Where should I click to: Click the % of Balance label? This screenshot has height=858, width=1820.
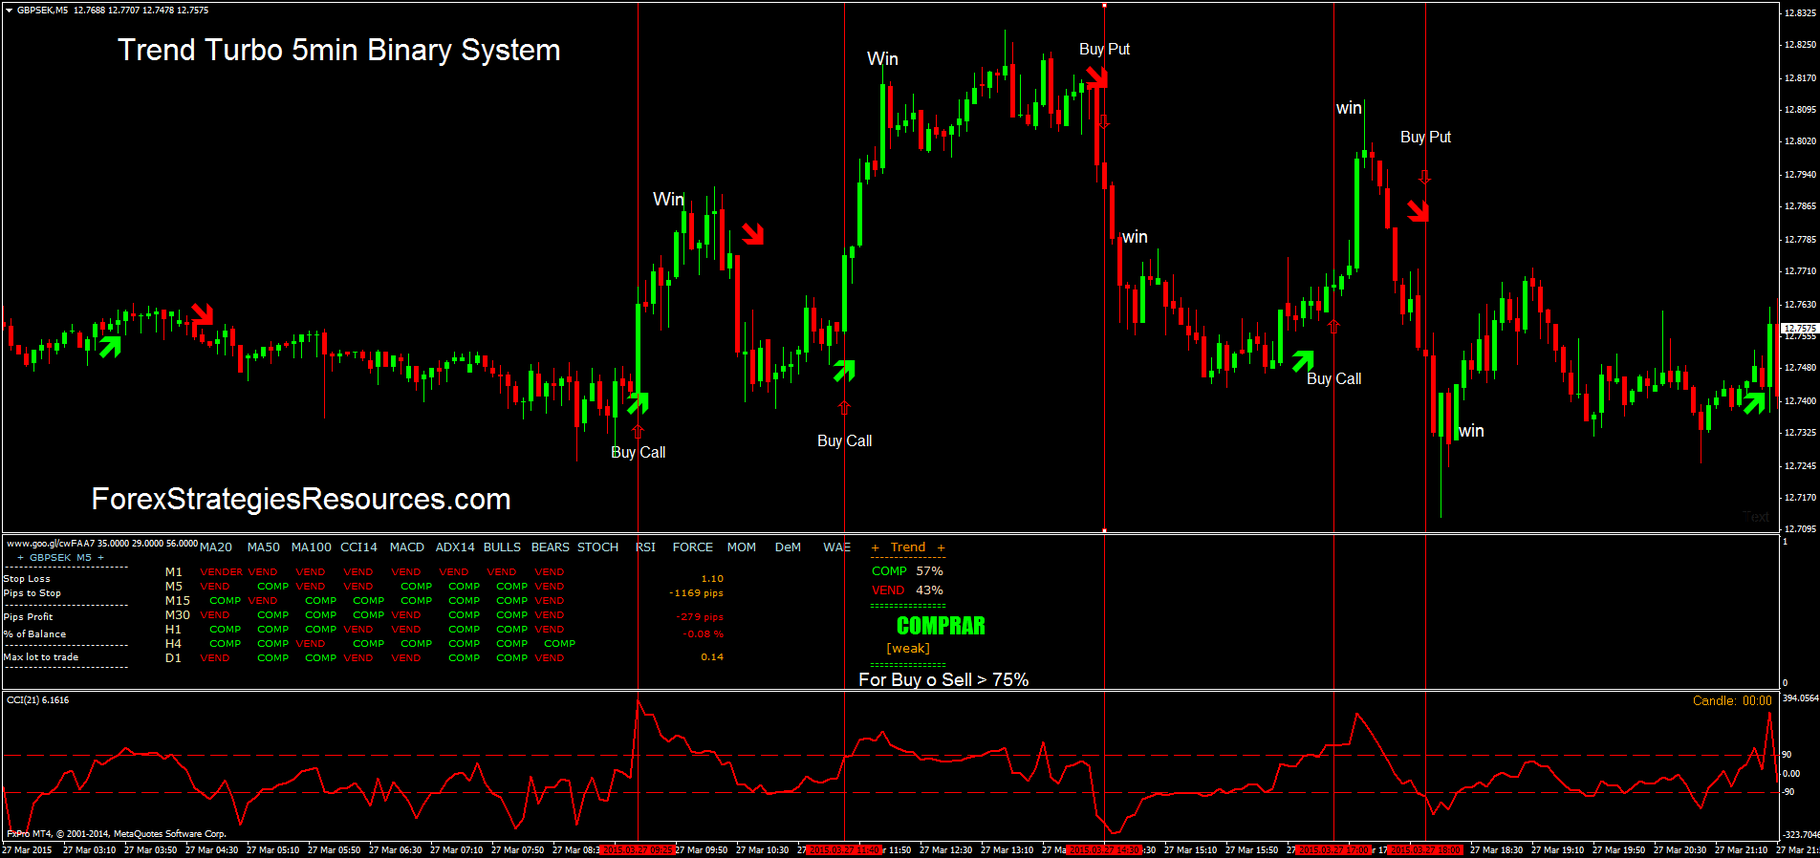pyautogui.click(x=35, y=634)
